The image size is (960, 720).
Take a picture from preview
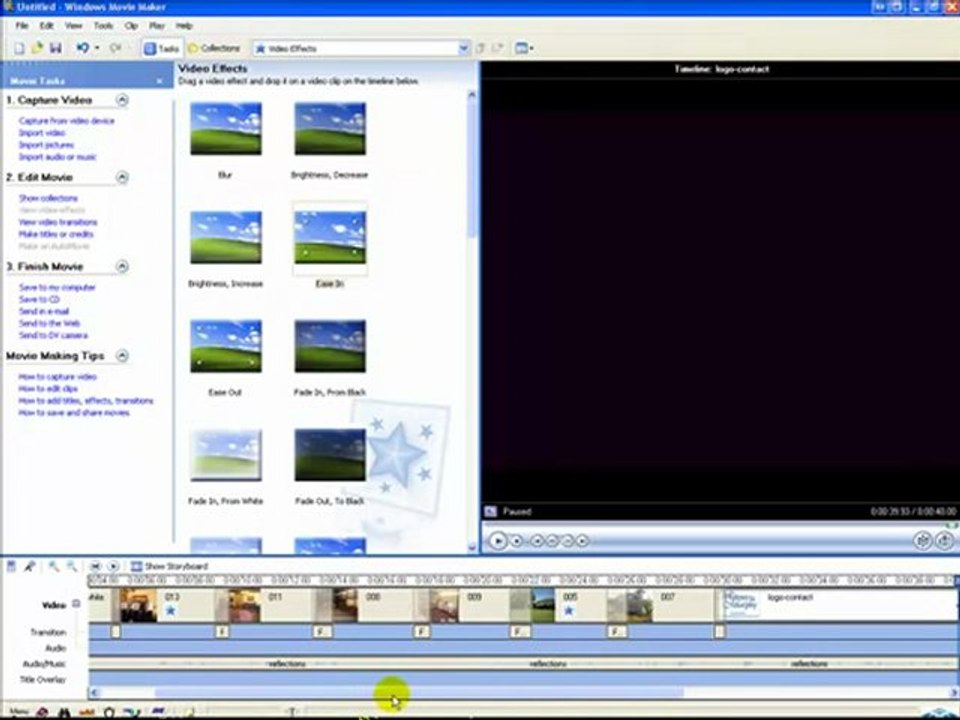tap(944, 541)
